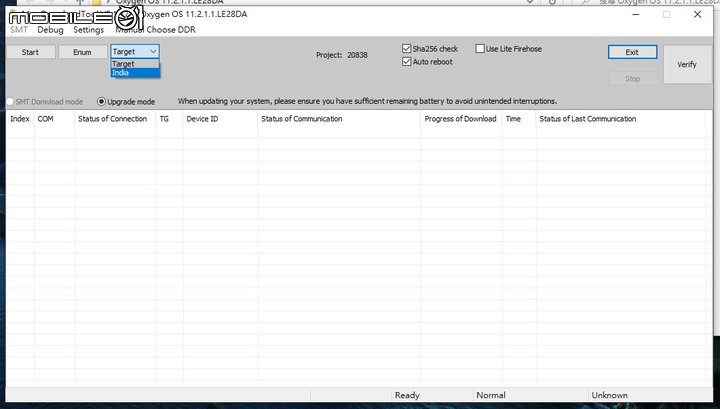Close the download tool window
Viewport: 720px width, 409px height.
(698, 15)
